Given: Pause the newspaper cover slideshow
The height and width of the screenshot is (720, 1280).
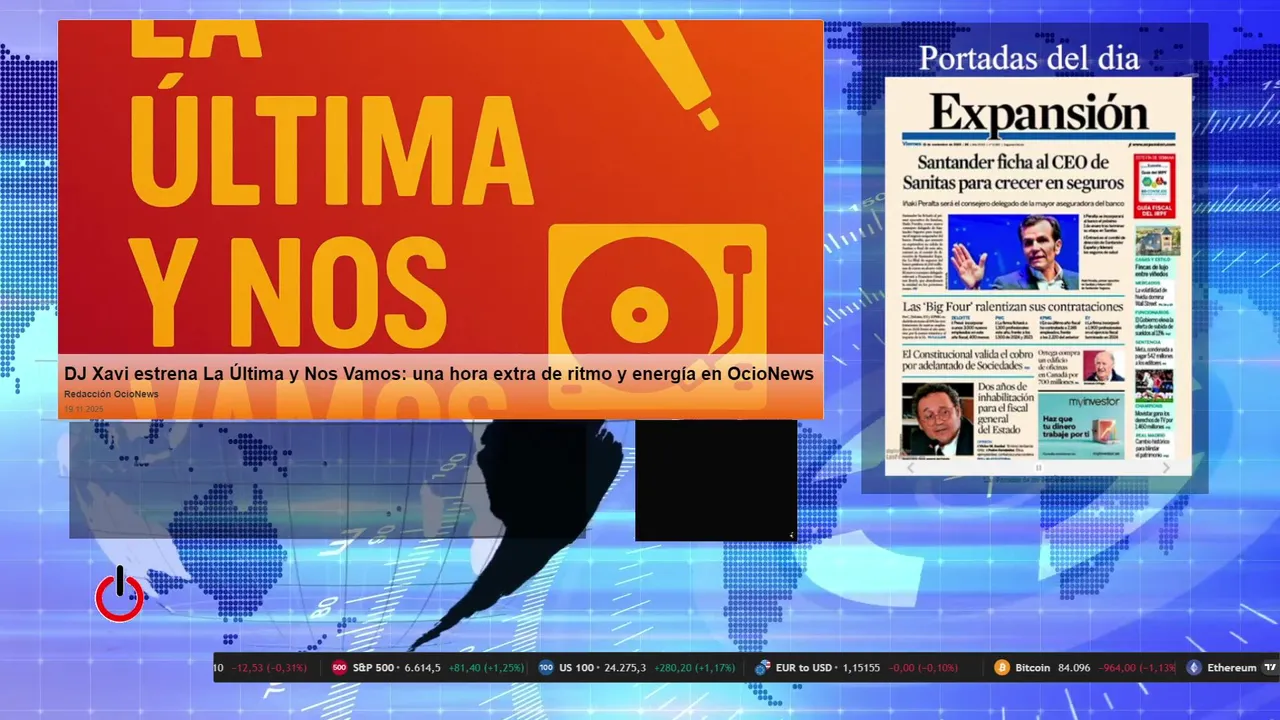Looking at the screenshot, I should click(1038, 467).
